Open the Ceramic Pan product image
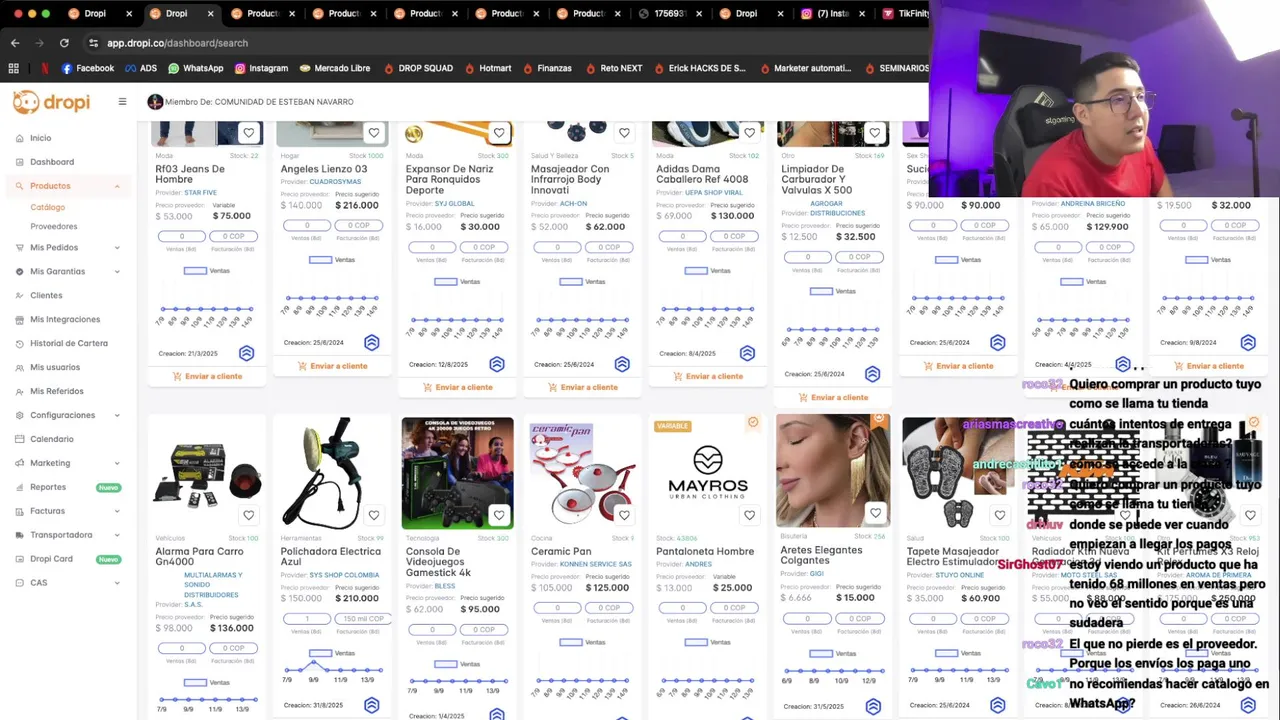Viewport: 1280px width, 720px height. click(582, 473)
